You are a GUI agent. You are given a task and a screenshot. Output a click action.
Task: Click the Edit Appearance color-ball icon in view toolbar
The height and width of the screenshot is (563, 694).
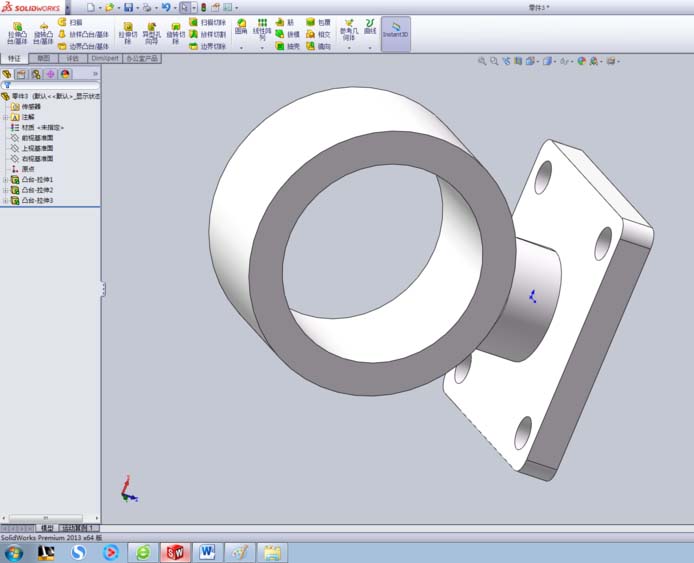582,61
